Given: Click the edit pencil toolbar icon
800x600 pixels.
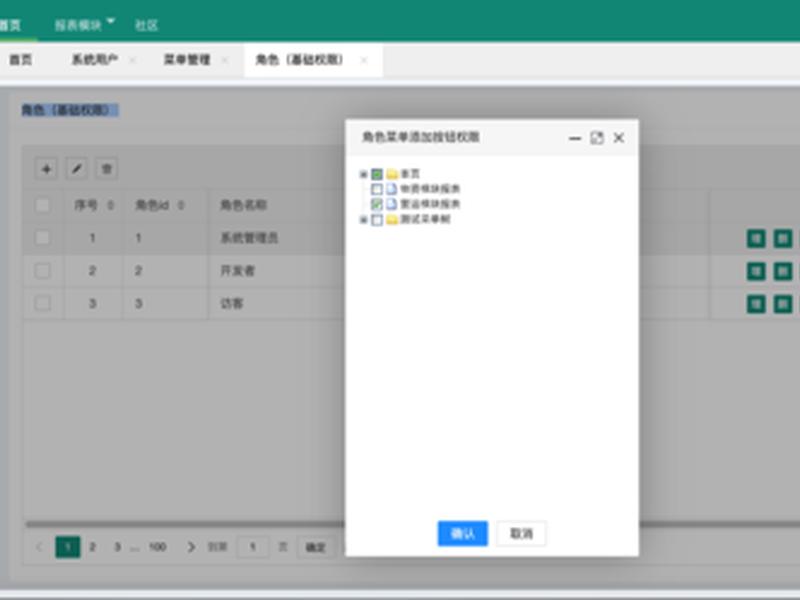Looking at the screenshot, I should pyautogui.click(x=77, y=169).
